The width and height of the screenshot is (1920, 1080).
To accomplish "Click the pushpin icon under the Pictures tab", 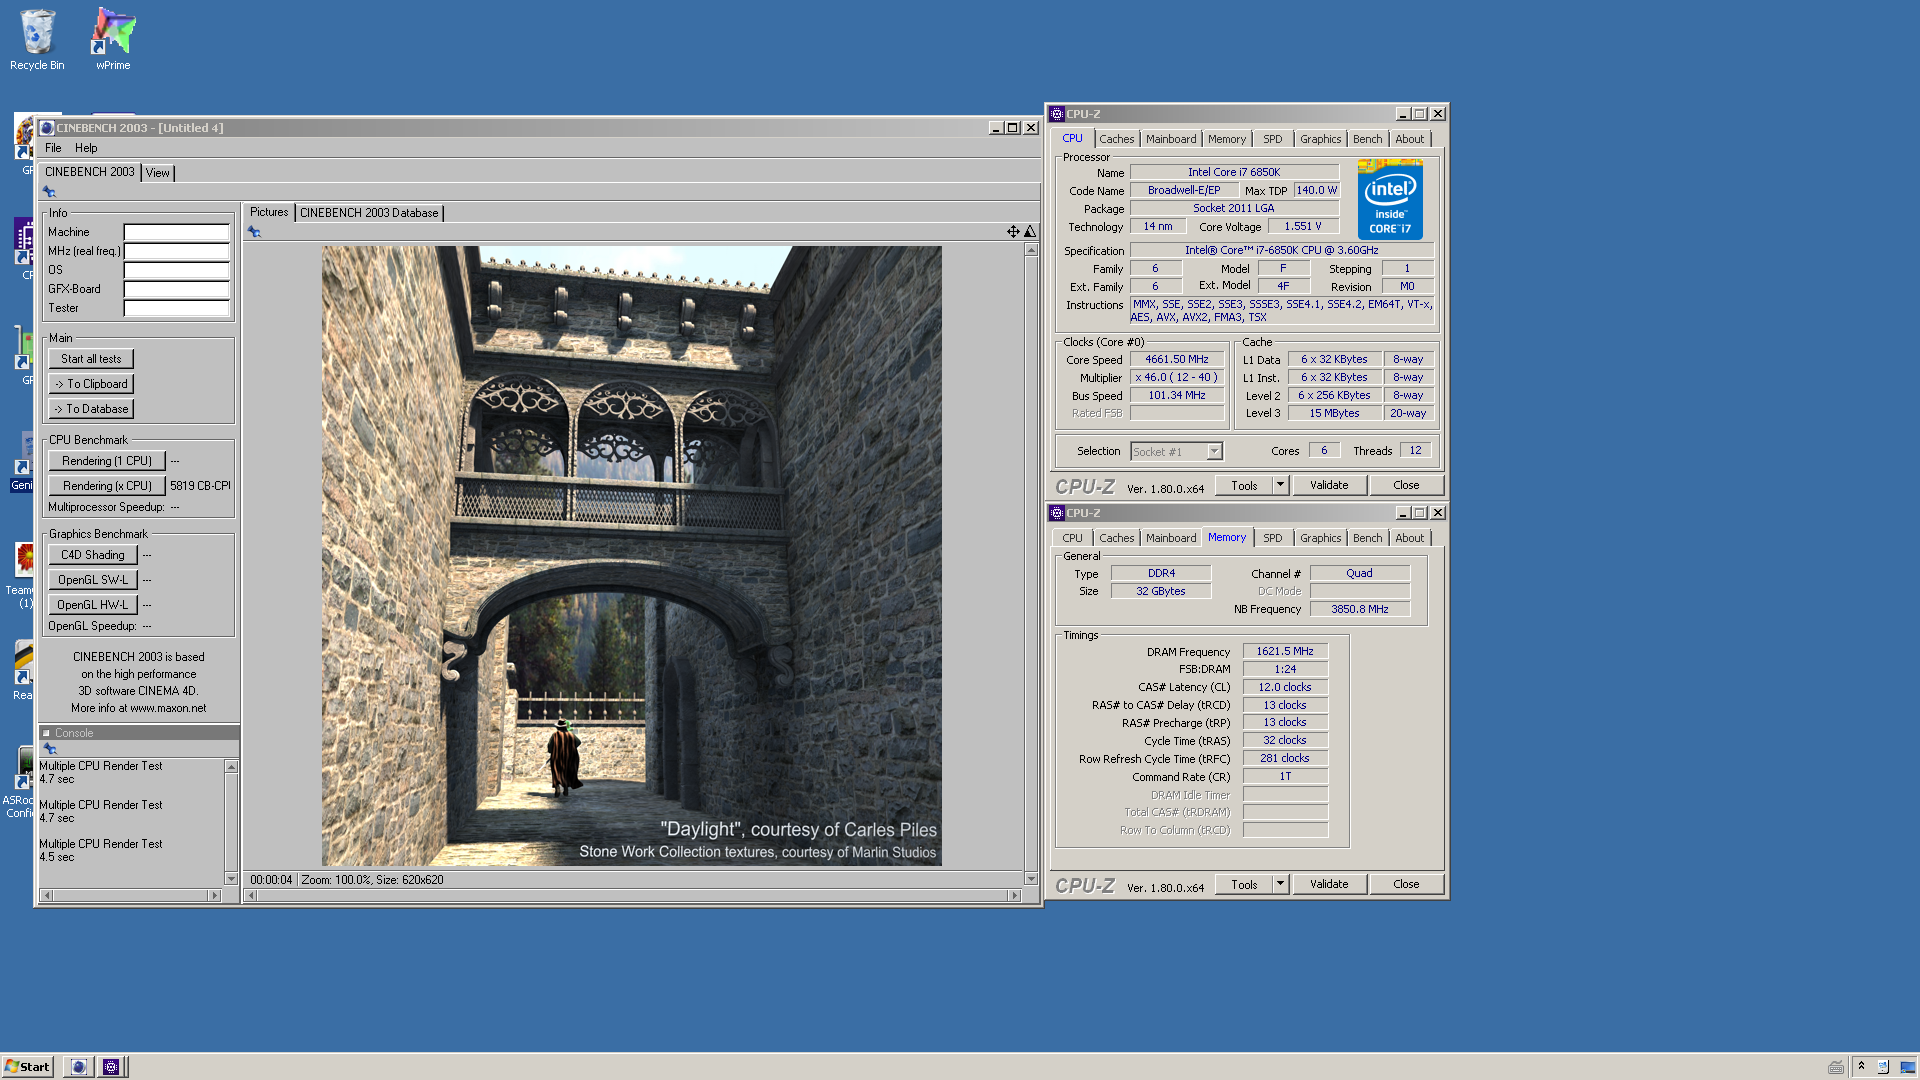I will tap(254, 232).
